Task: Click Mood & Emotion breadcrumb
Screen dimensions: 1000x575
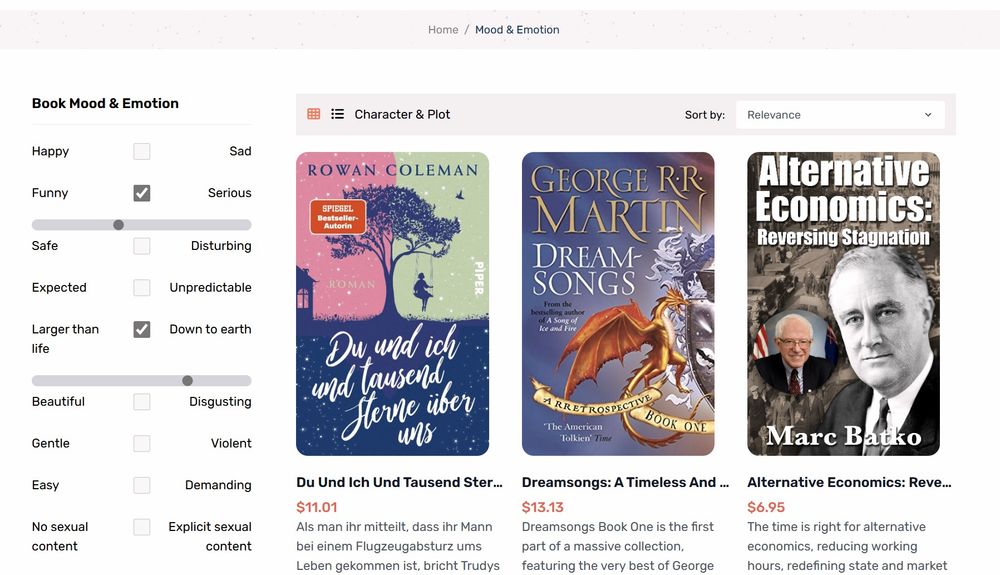Action: [x=517, y=29]
